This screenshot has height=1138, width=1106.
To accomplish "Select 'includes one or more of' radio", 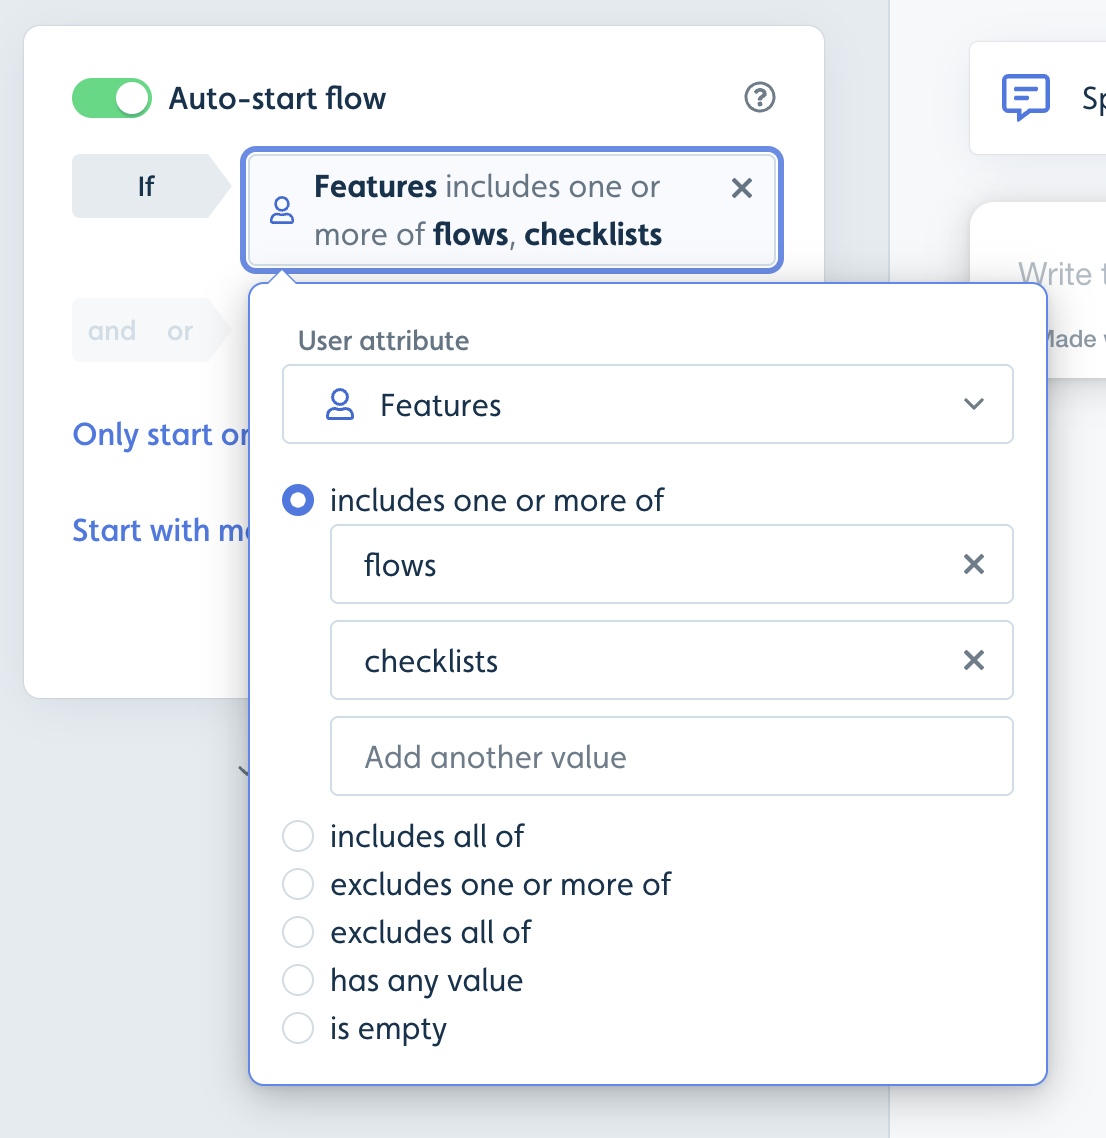I will coord(298,500).
